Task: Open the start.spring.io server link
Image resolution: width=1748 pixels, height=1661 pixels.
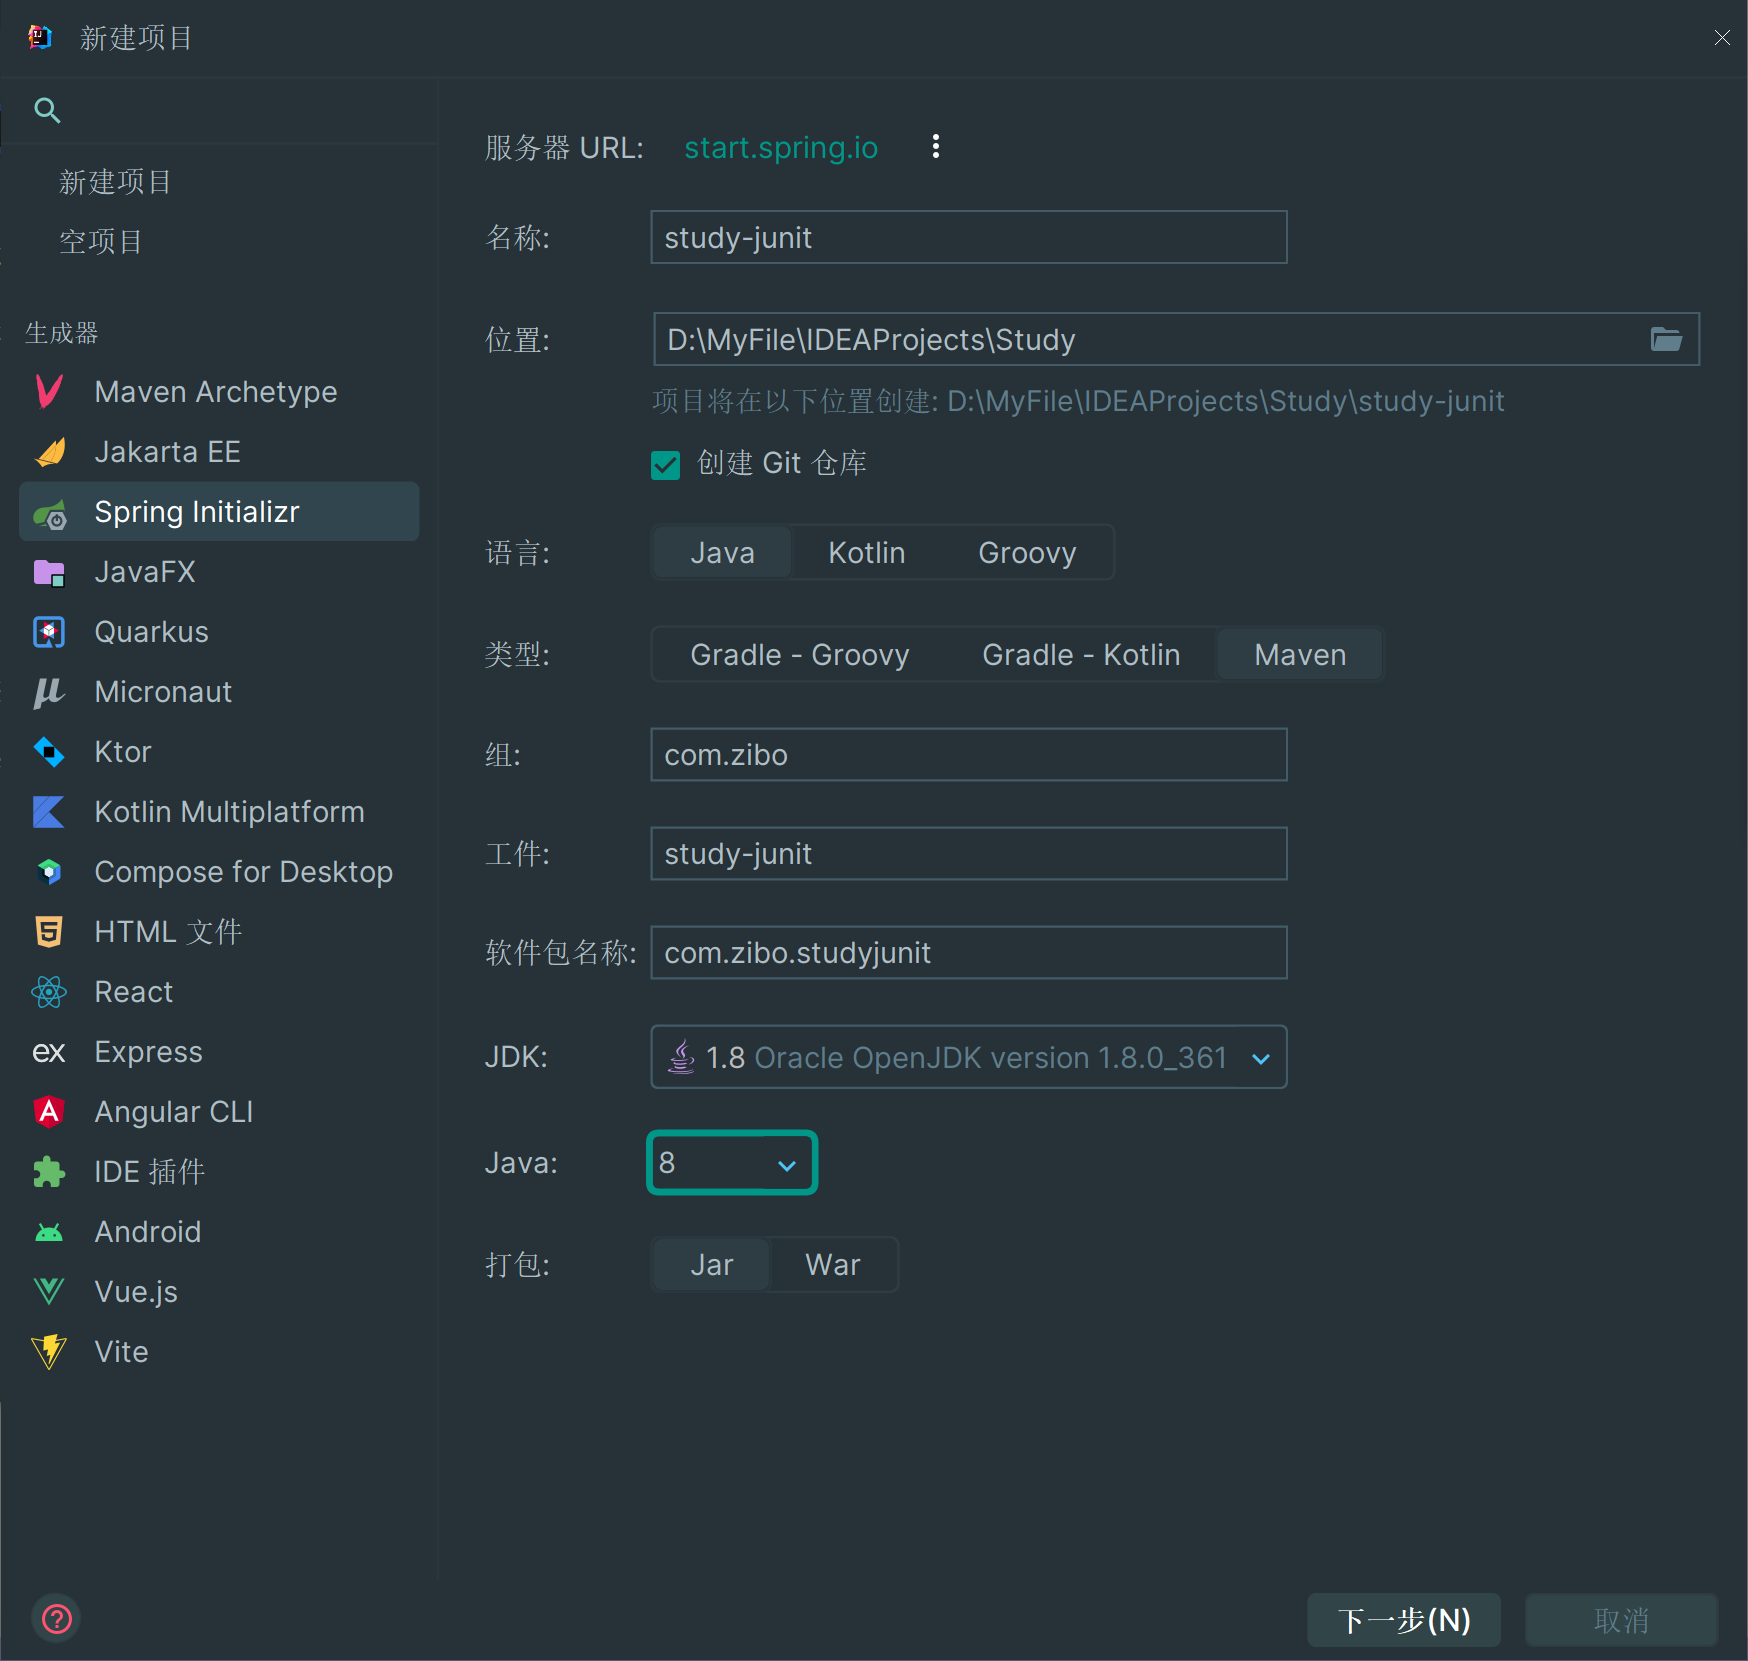Action: coord(781,148)
